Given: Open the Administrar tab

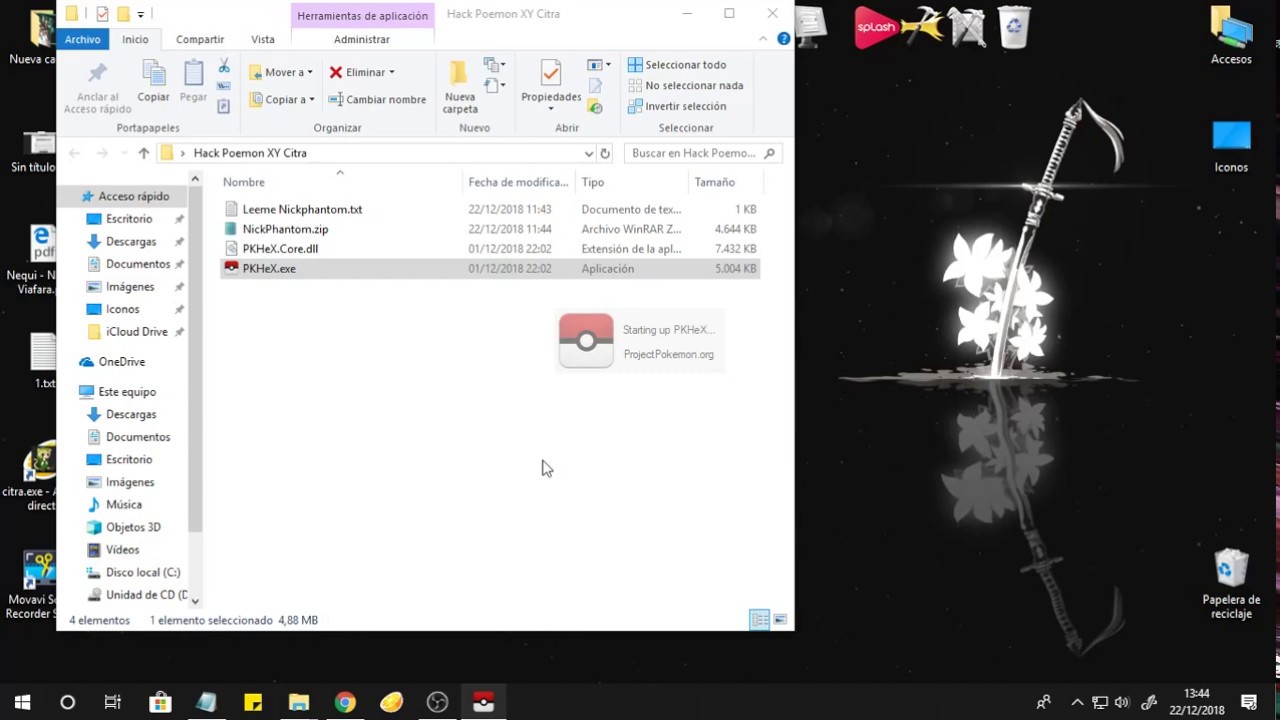Looking at the screenshot, I should [x=362, y=39].
